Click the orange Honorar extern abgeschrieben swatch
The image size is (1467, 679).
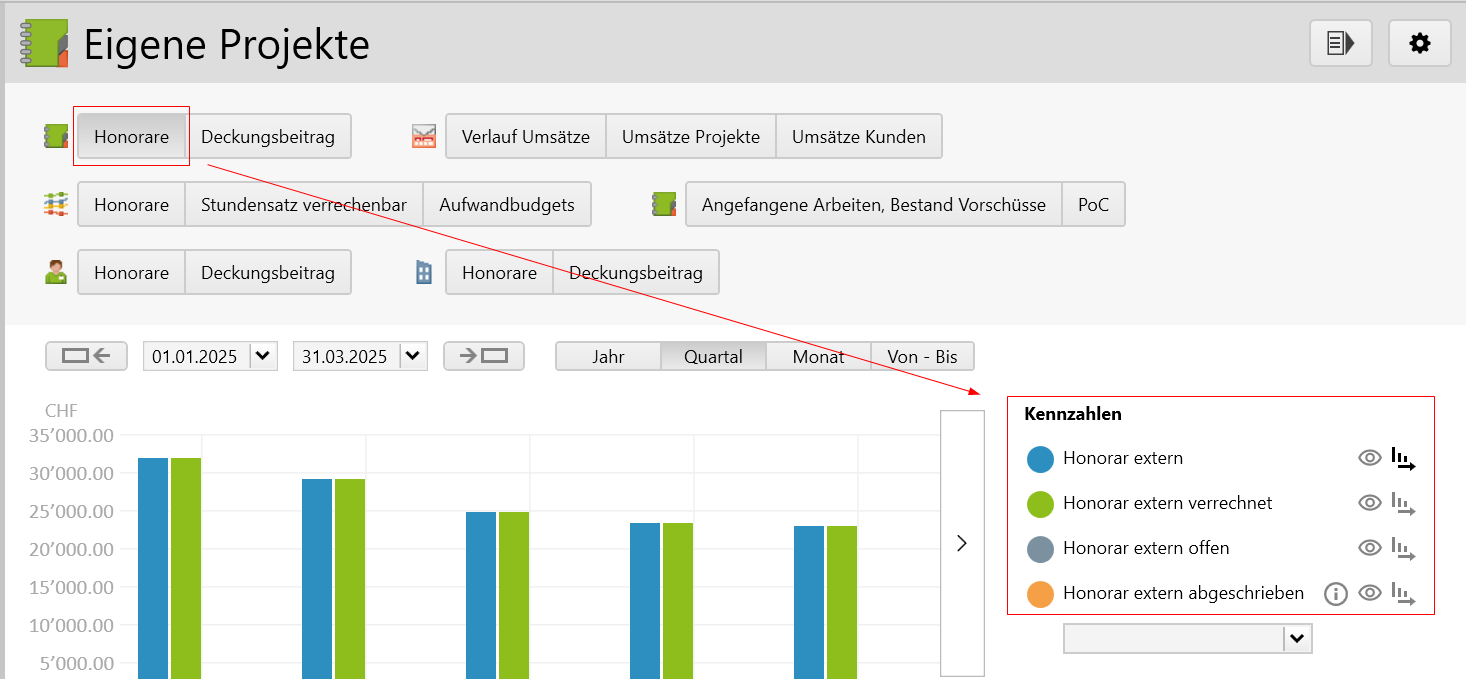coord(1041,594)
